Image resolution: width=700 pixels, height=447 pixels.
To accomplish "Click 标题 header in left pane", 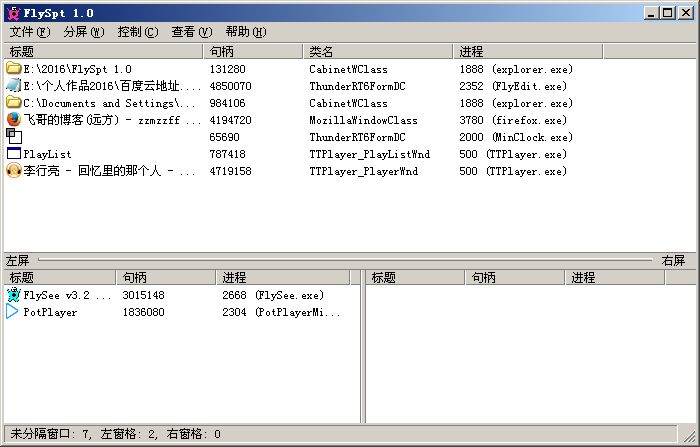I will coord(60,277).
